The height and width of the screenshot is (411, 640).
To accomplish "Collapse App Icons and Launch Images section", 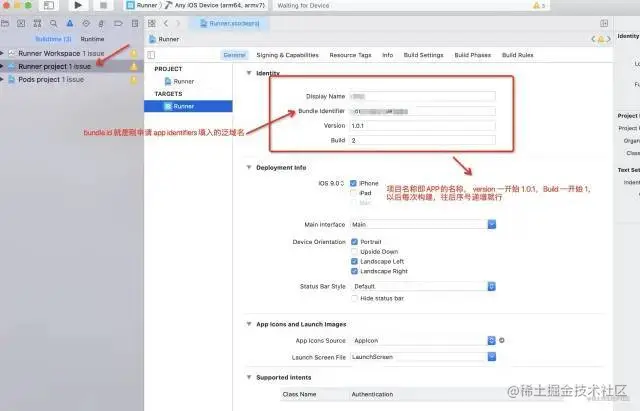I will 249,324.
